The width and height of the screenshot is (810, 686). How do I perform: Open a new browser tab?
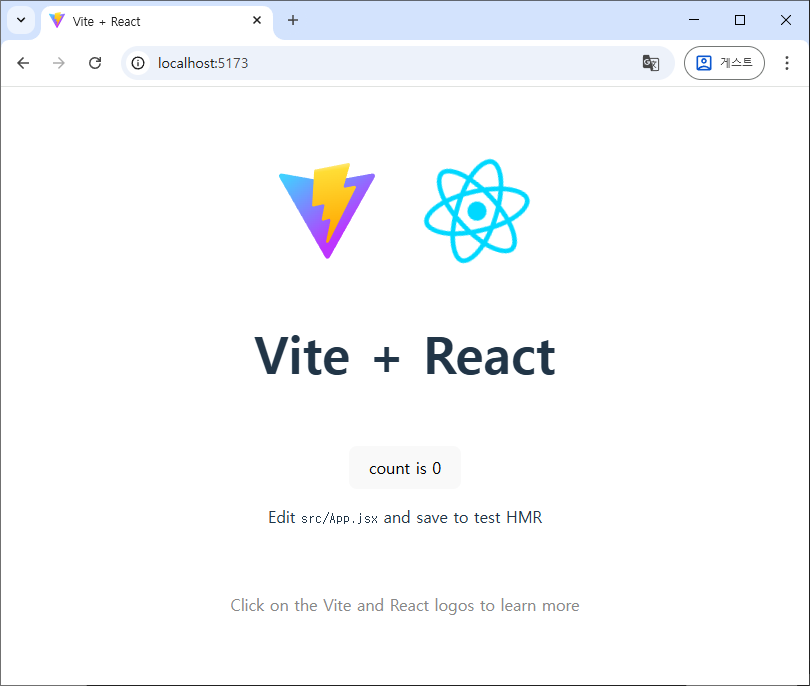293,20
